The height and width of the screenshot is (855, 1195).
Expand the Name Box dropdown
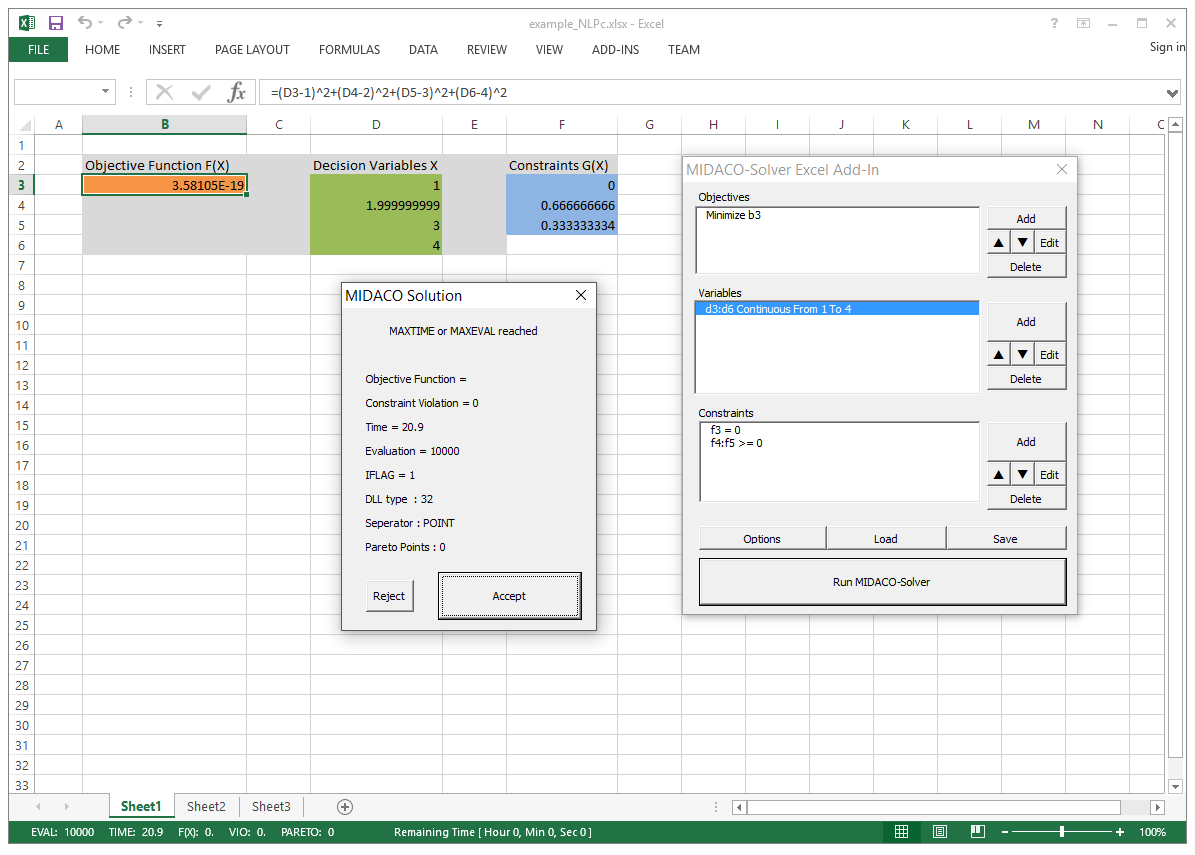(x=105, y=92)
